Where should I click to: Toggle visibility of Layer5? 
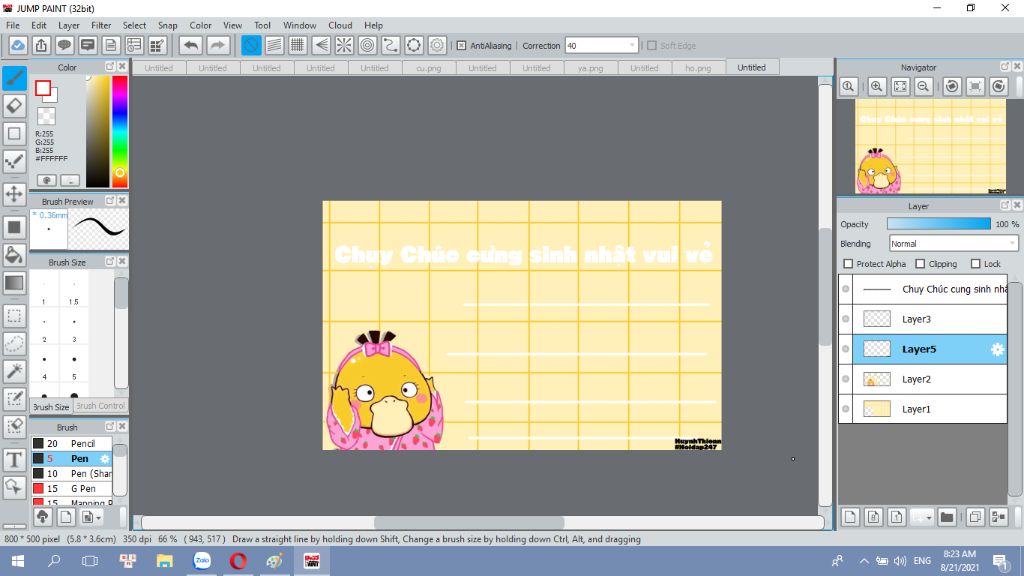[846, 349]
